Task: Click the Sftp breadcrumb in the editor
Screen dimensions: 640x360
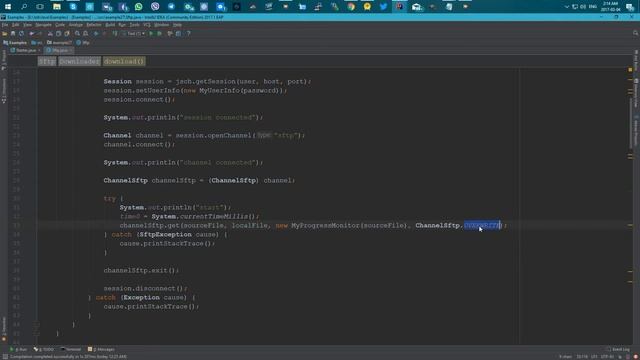Action: tap(47, 61)
